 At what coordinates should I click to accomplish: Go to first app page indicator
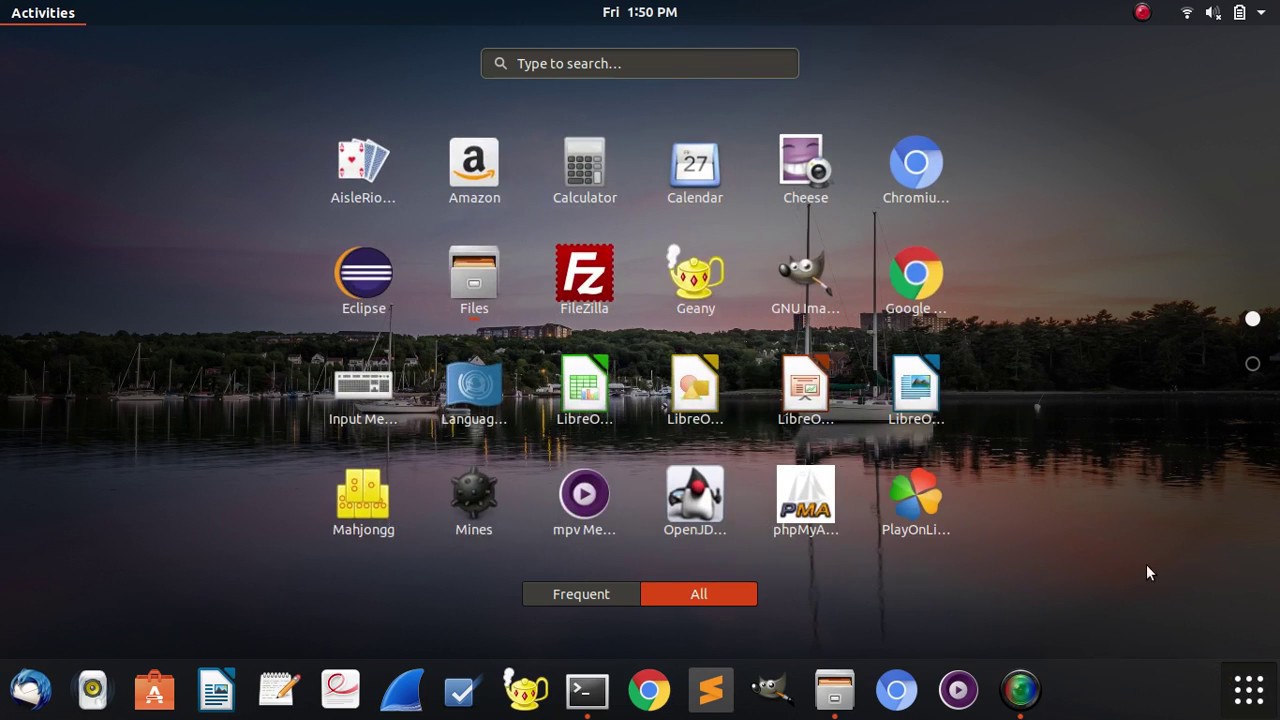pyautogui.click(x=1253, y=319)
